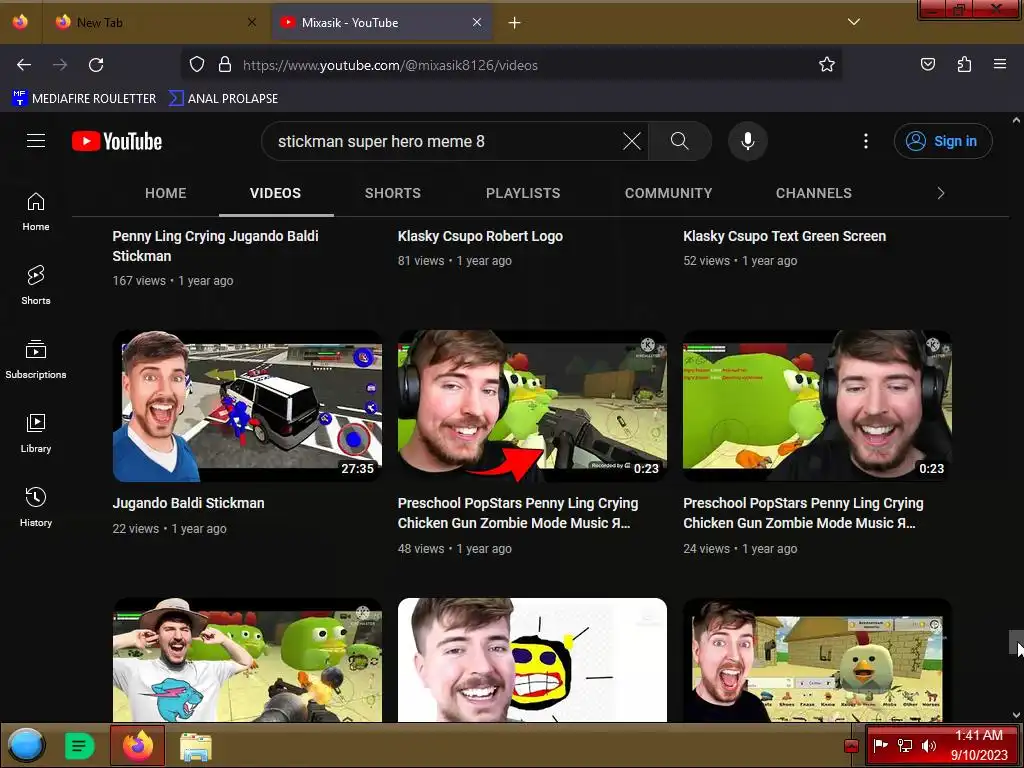This screenshot has width=1024, height=768.
Task: Go back with the browser back arrow
Action: (24, 65)
